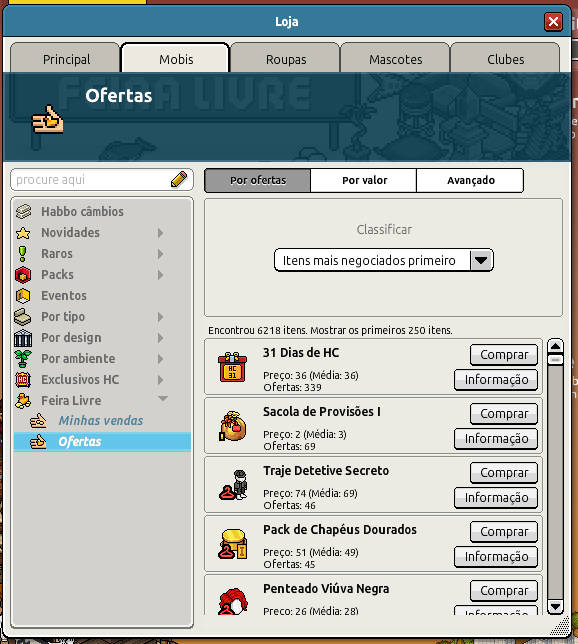Click Comprar for Sacola de Provisões I
The width and height of the screenshot is (578, 644).
tap(504, 414)
